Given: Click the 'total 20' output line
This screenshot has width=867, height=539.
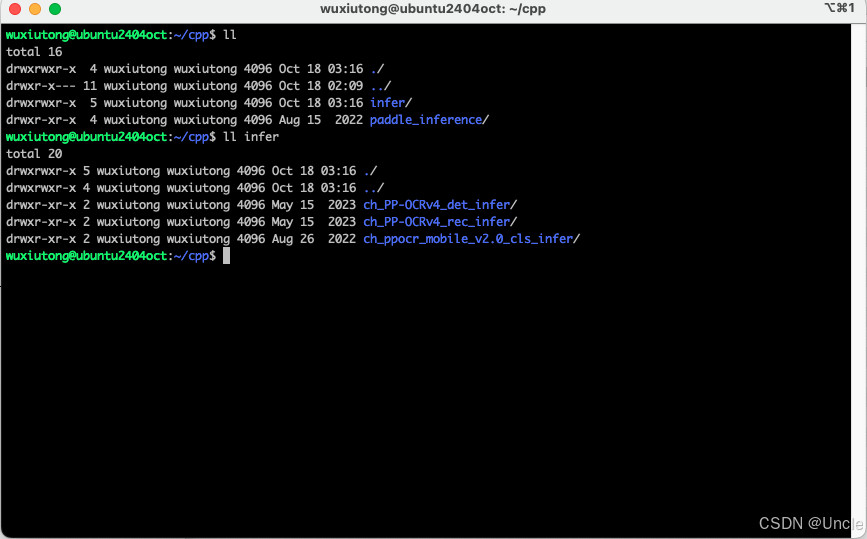Looking at the screenshot, I should pyautogui.click(x=34, y=154).
